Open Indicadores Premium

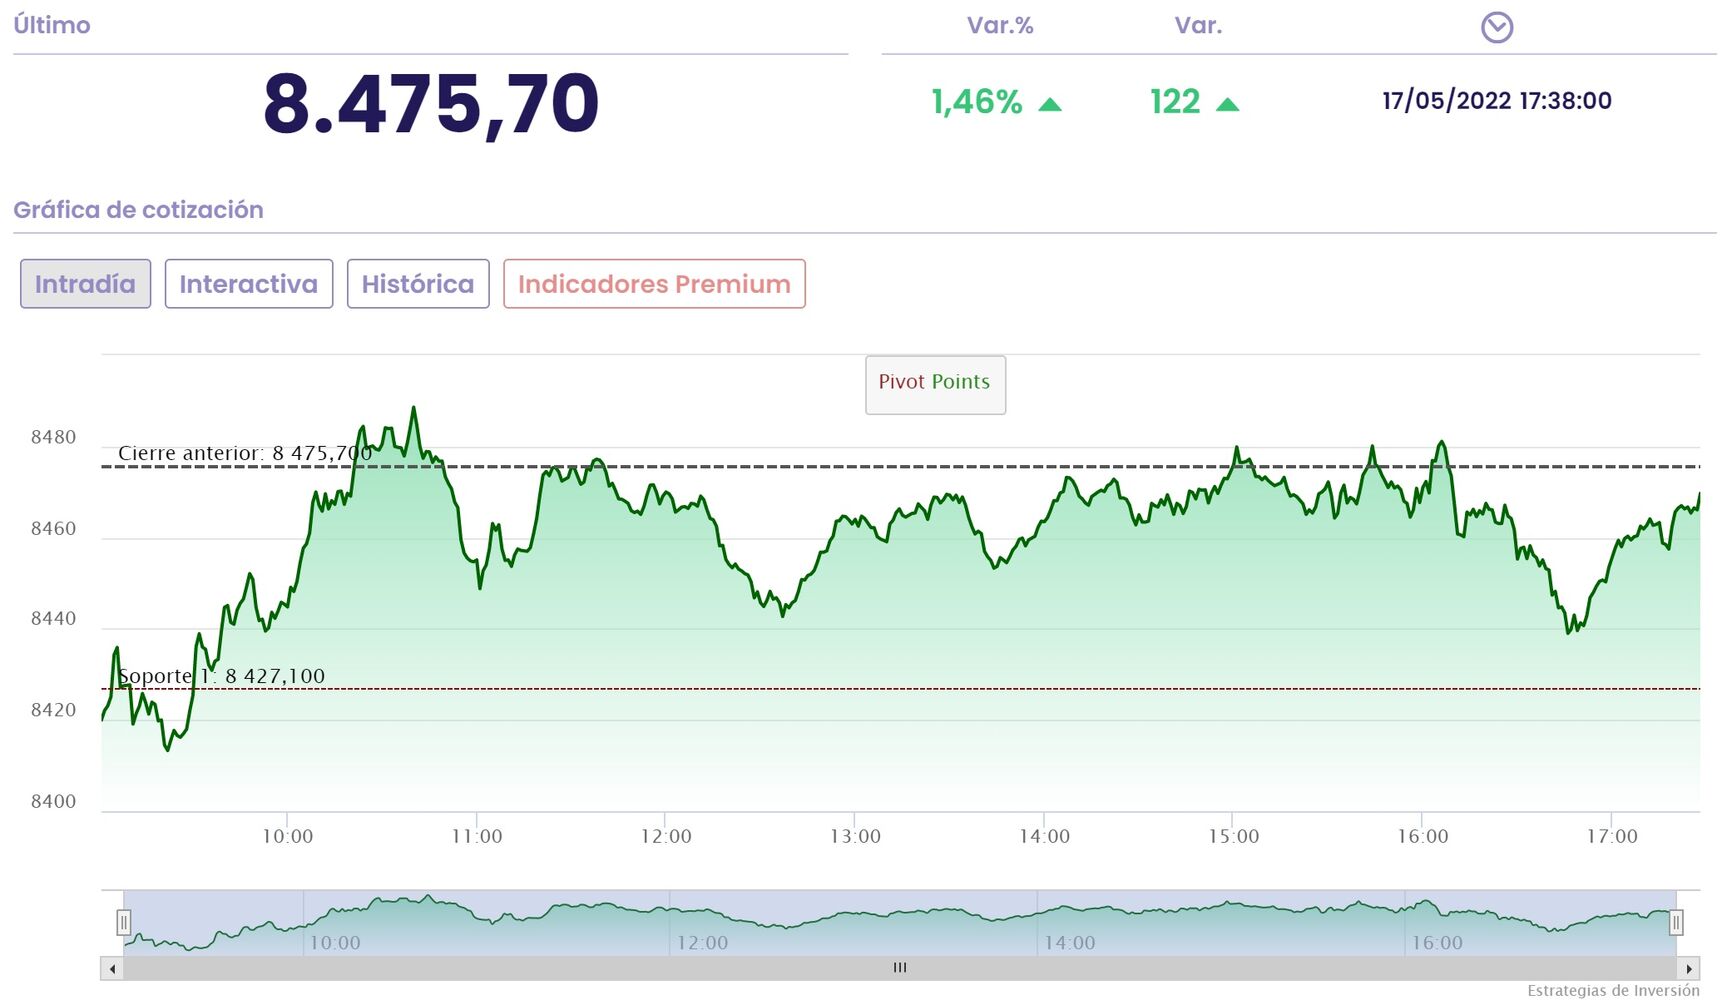[x=654, y=284]
